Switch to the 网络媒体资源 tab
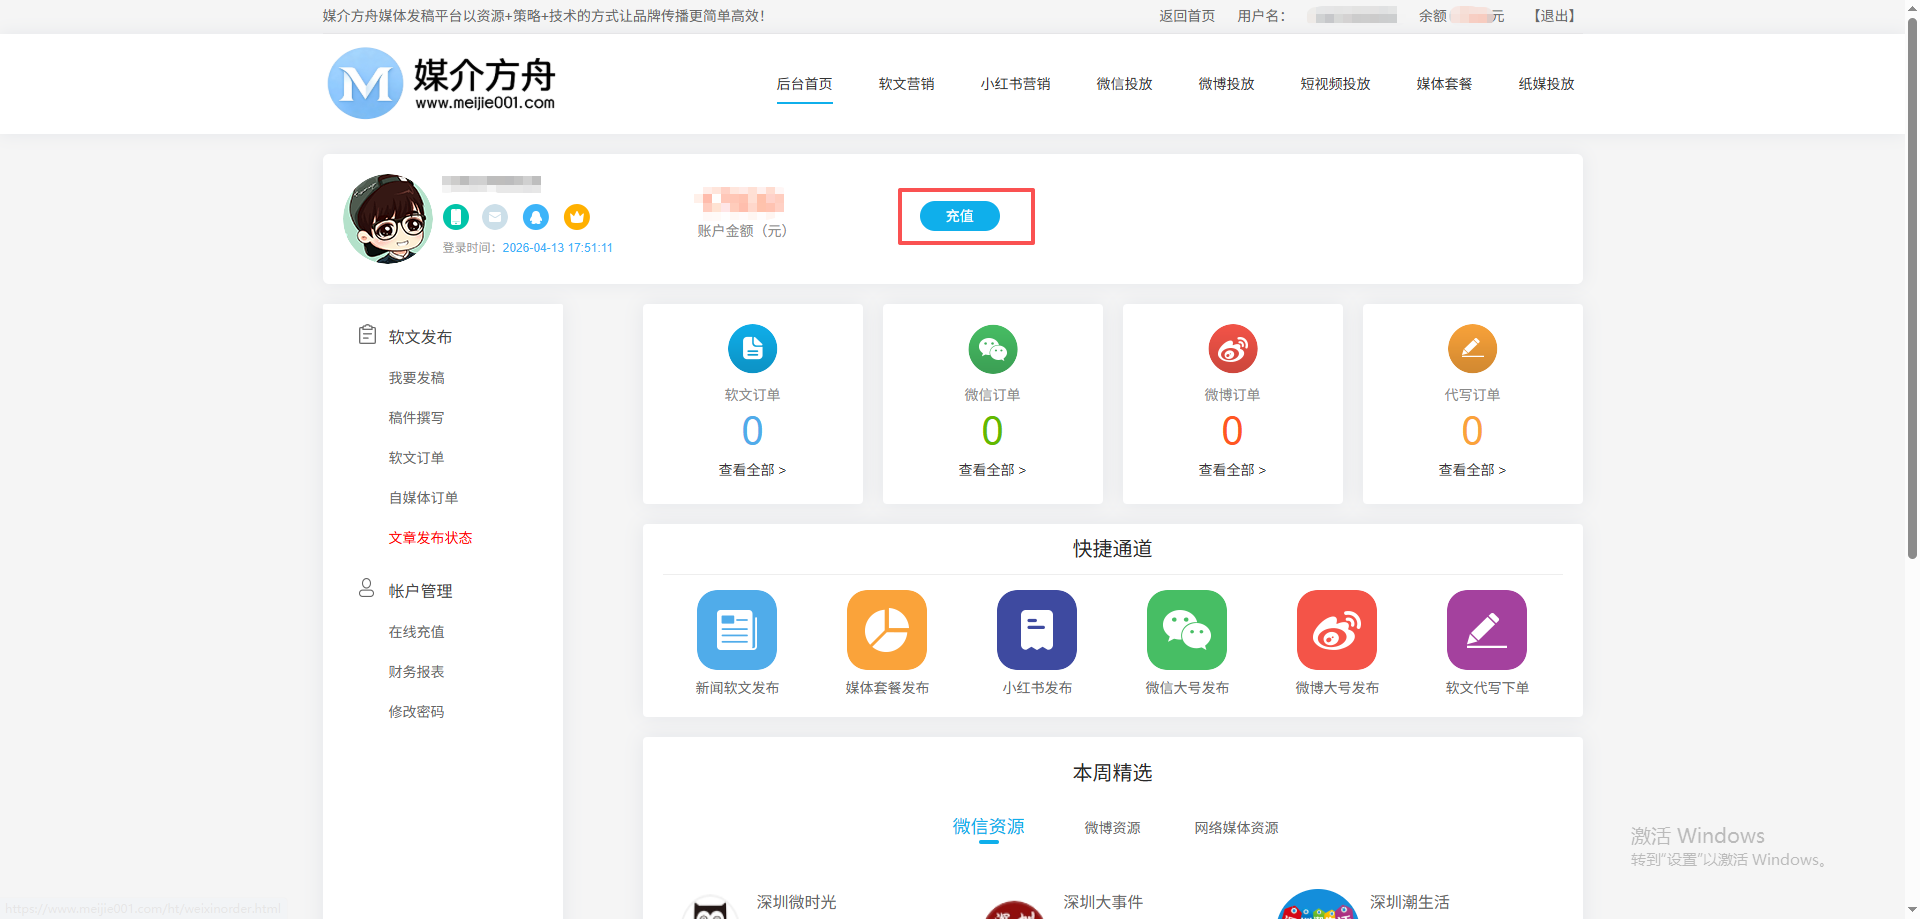Screen dimensions: 1920x919 pos(1236,828)
